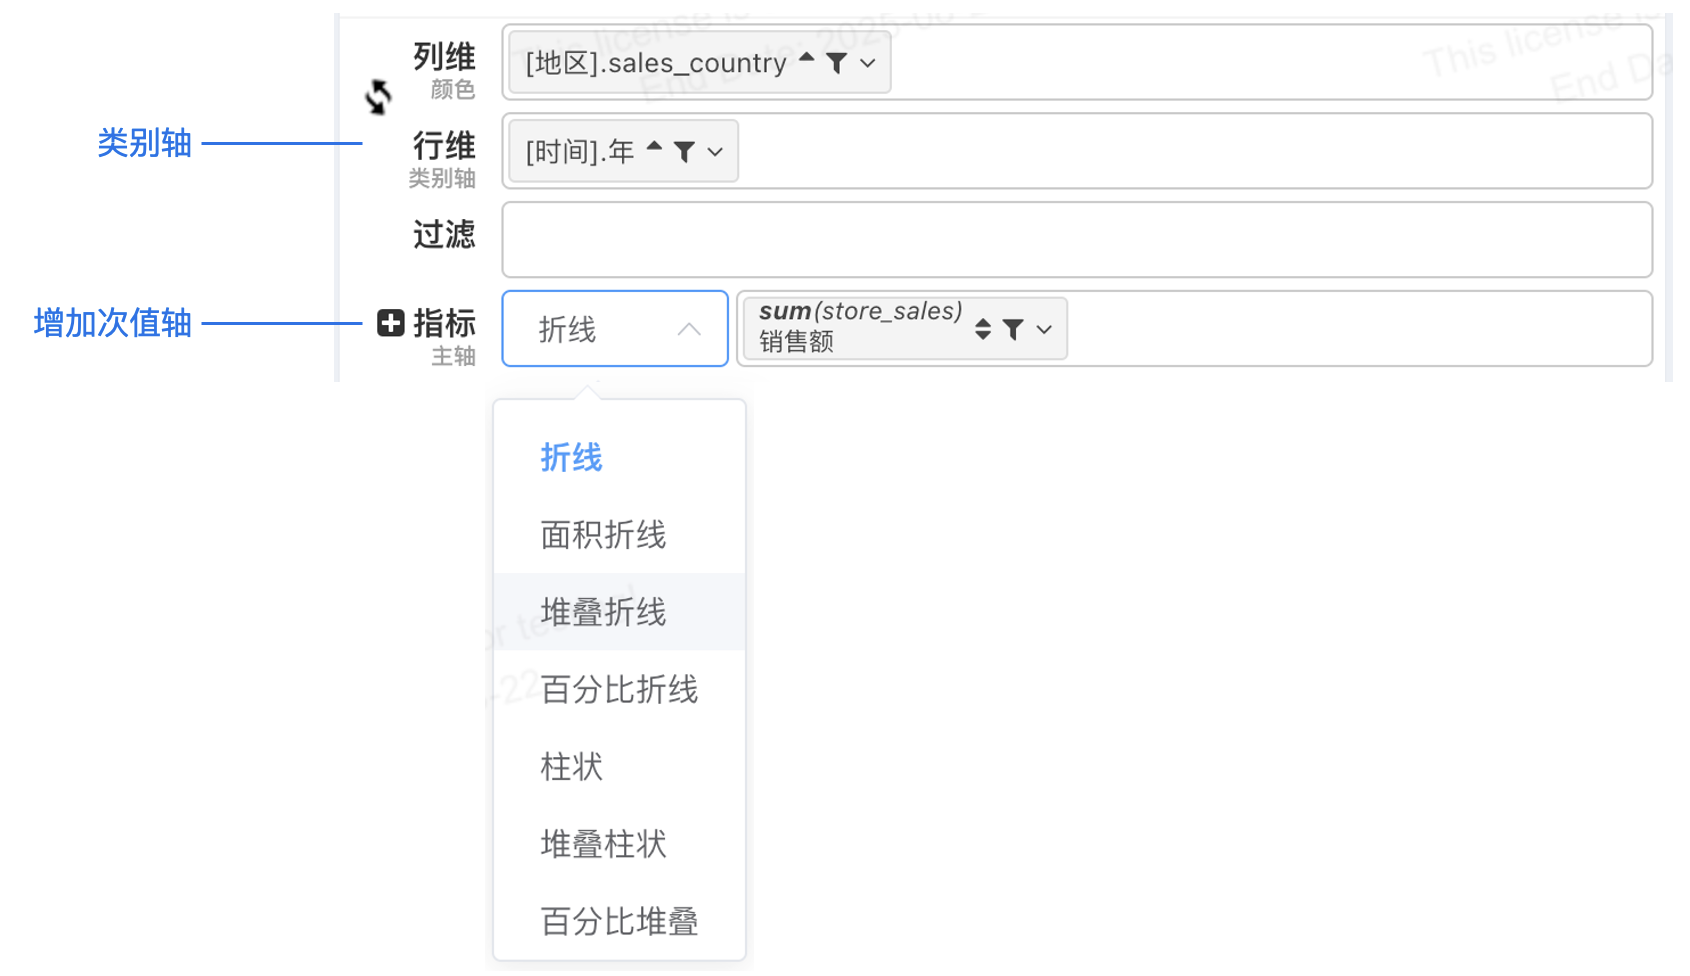
Task: Click sort arrow on [时间].年 field
Action: point(655,148)
